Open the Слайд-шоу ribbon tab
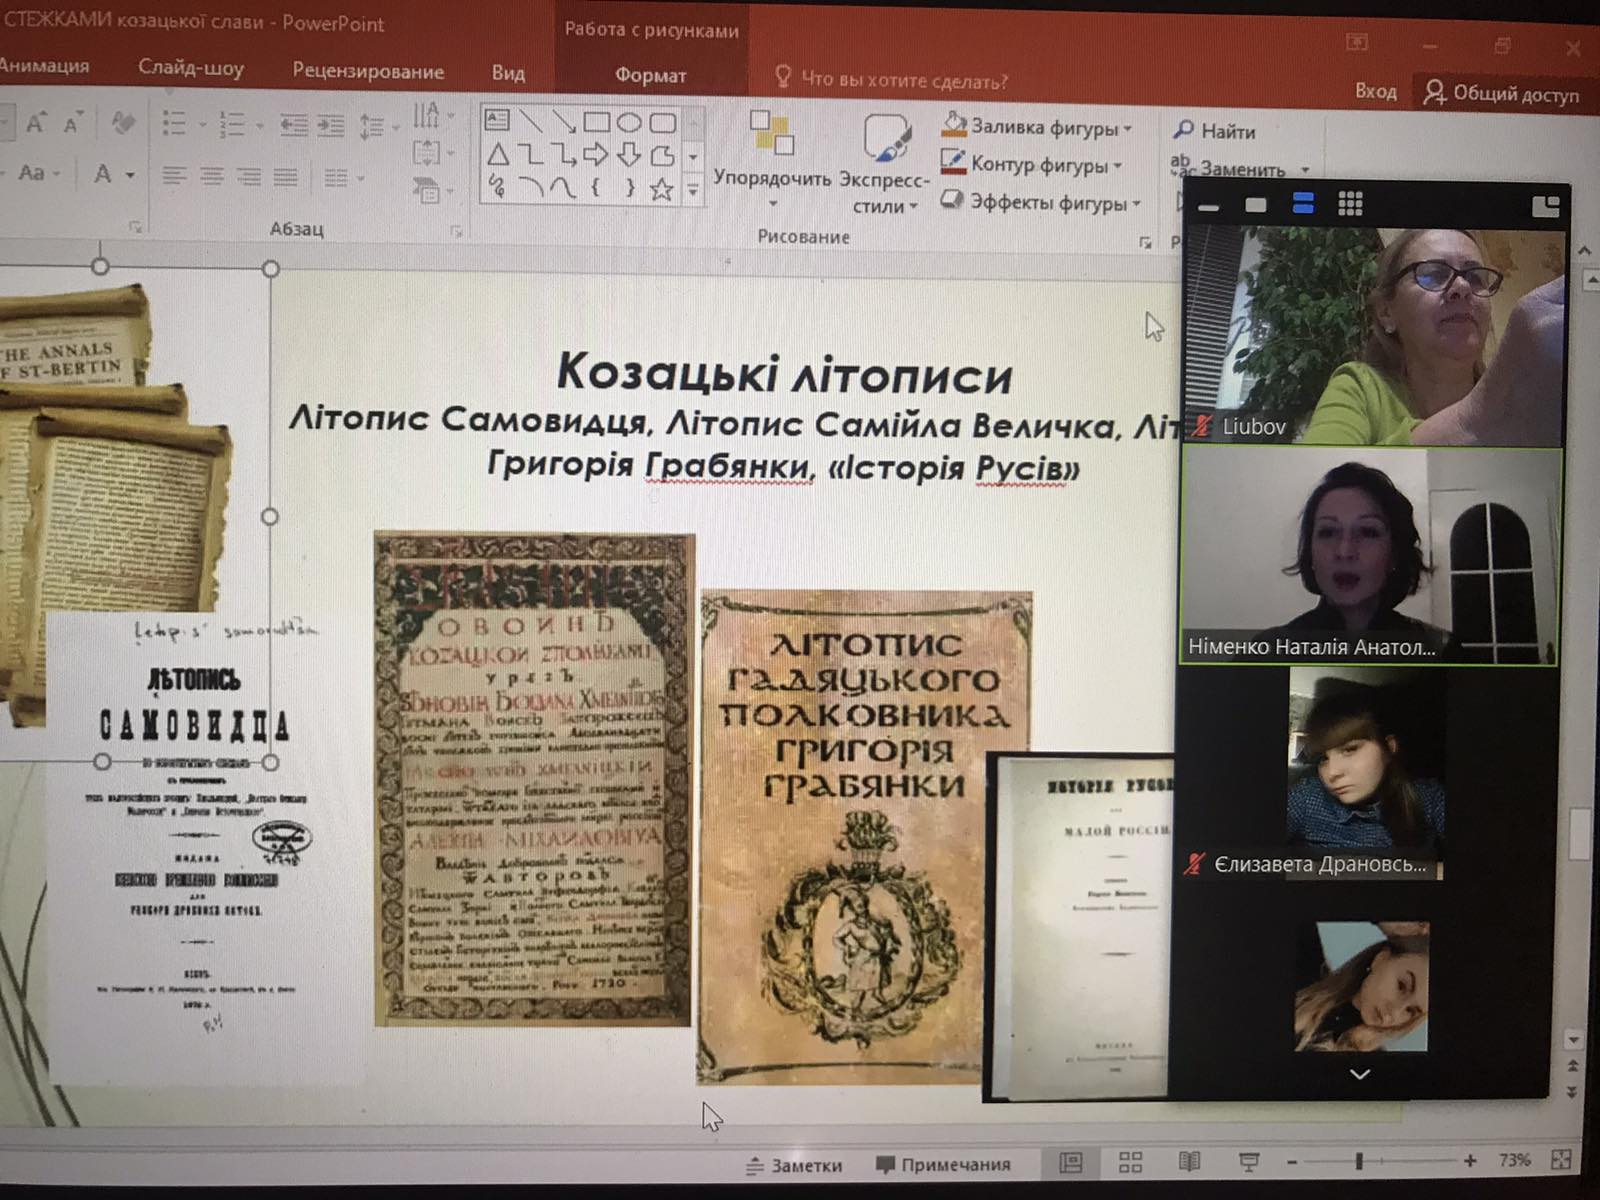This screenshot has height=1200, width=1600. pyautogui.click(x=190, y=68)
